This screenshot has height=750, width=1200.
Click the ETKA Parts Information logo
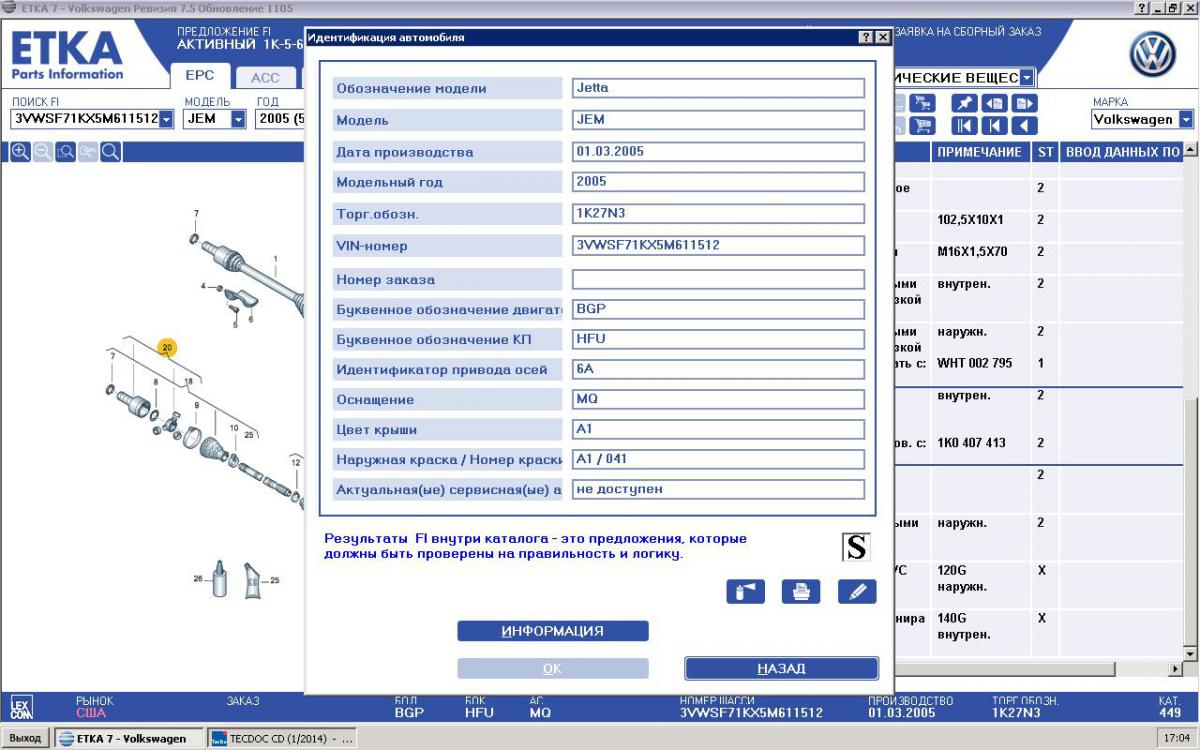point(68,55)
